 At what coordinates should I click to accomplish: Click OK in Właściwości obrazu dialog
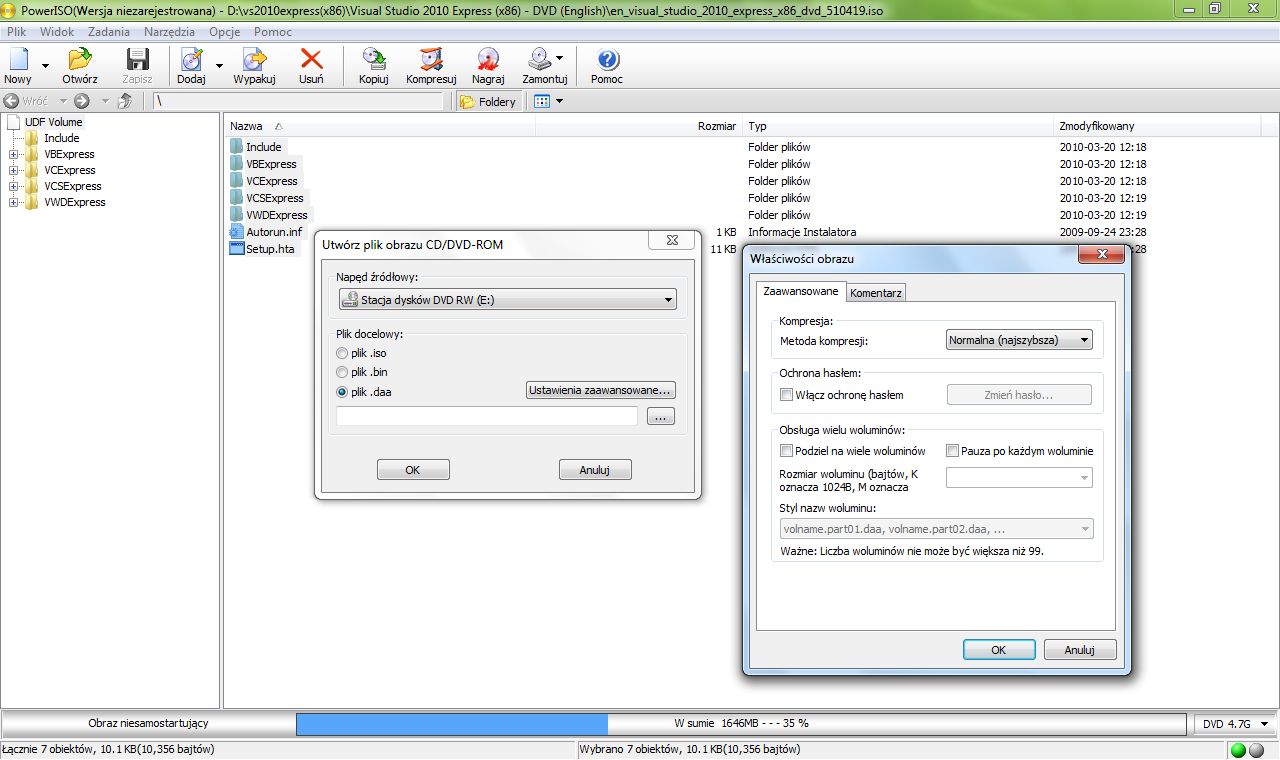(x=998, y=650)
